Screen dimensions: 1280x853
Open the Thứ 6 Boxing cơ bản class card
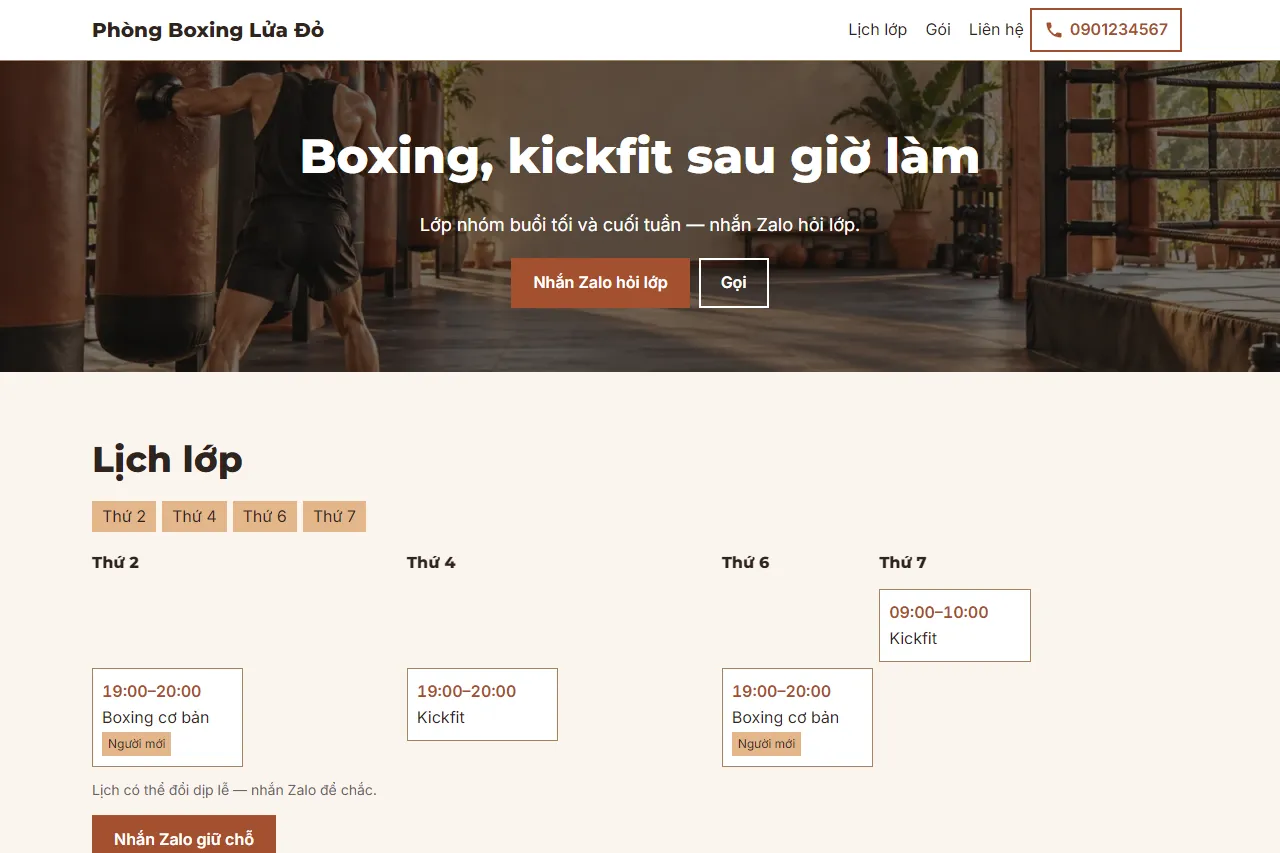[x=797, y=717]
